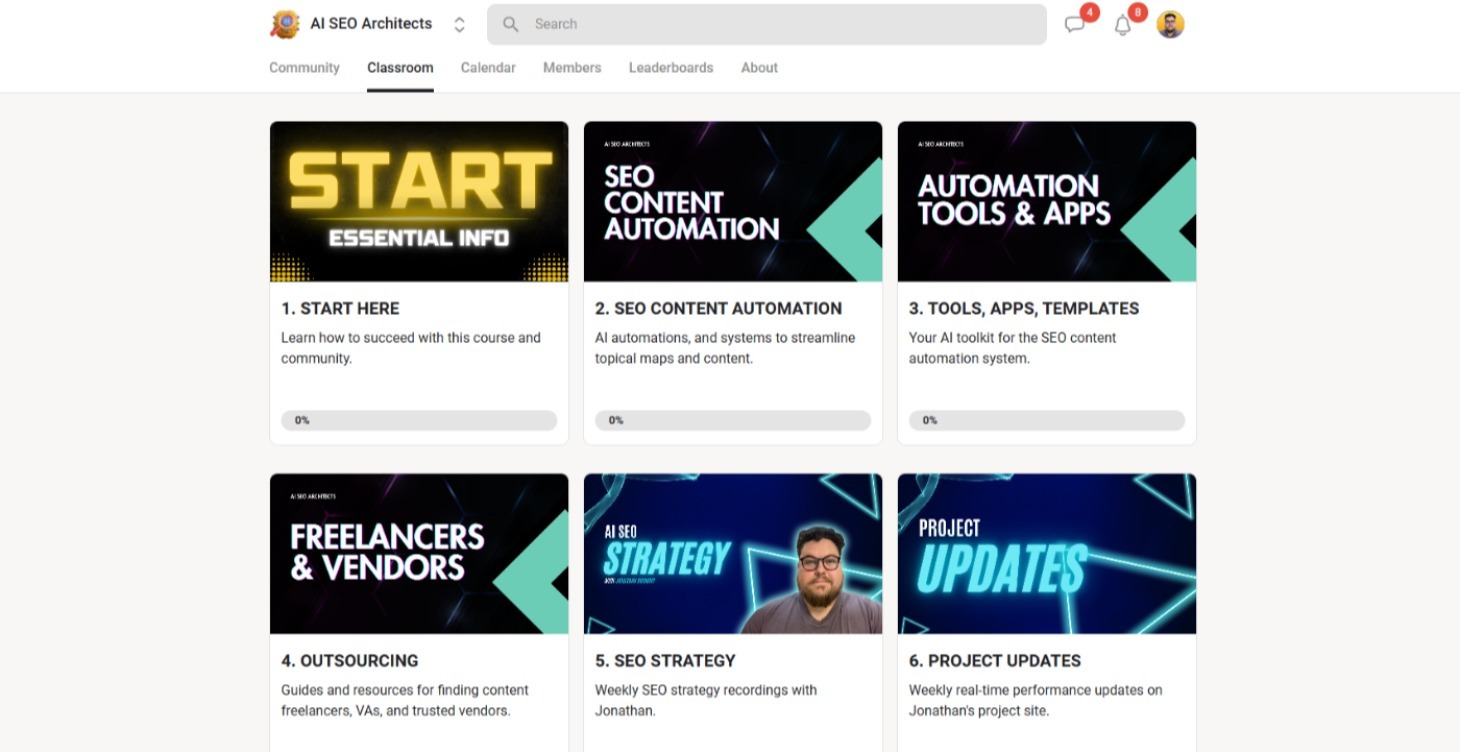Open the user profile avatar
The height and width of the screenshot is (752, 1460).
(x=1171, y=25)
